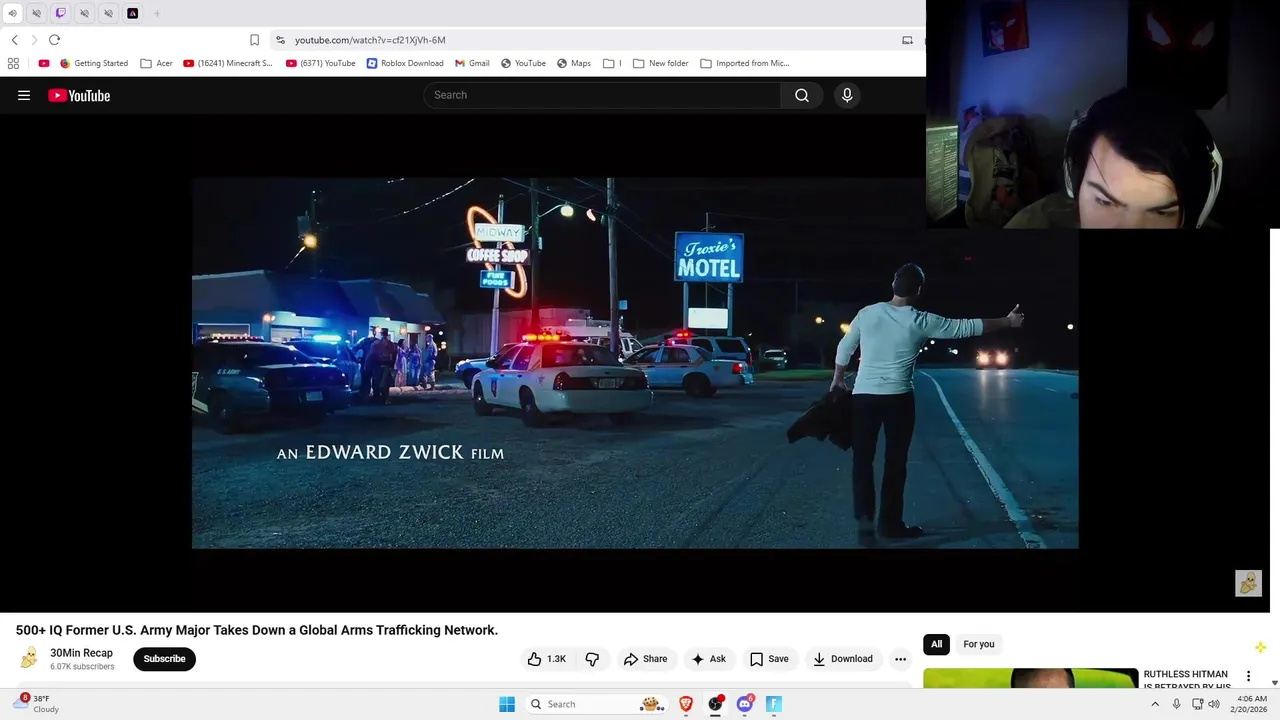Start voice search with microphone icon
Image resolution: width=1280 pixels, height=720 pixels.
tap(847, 95)
